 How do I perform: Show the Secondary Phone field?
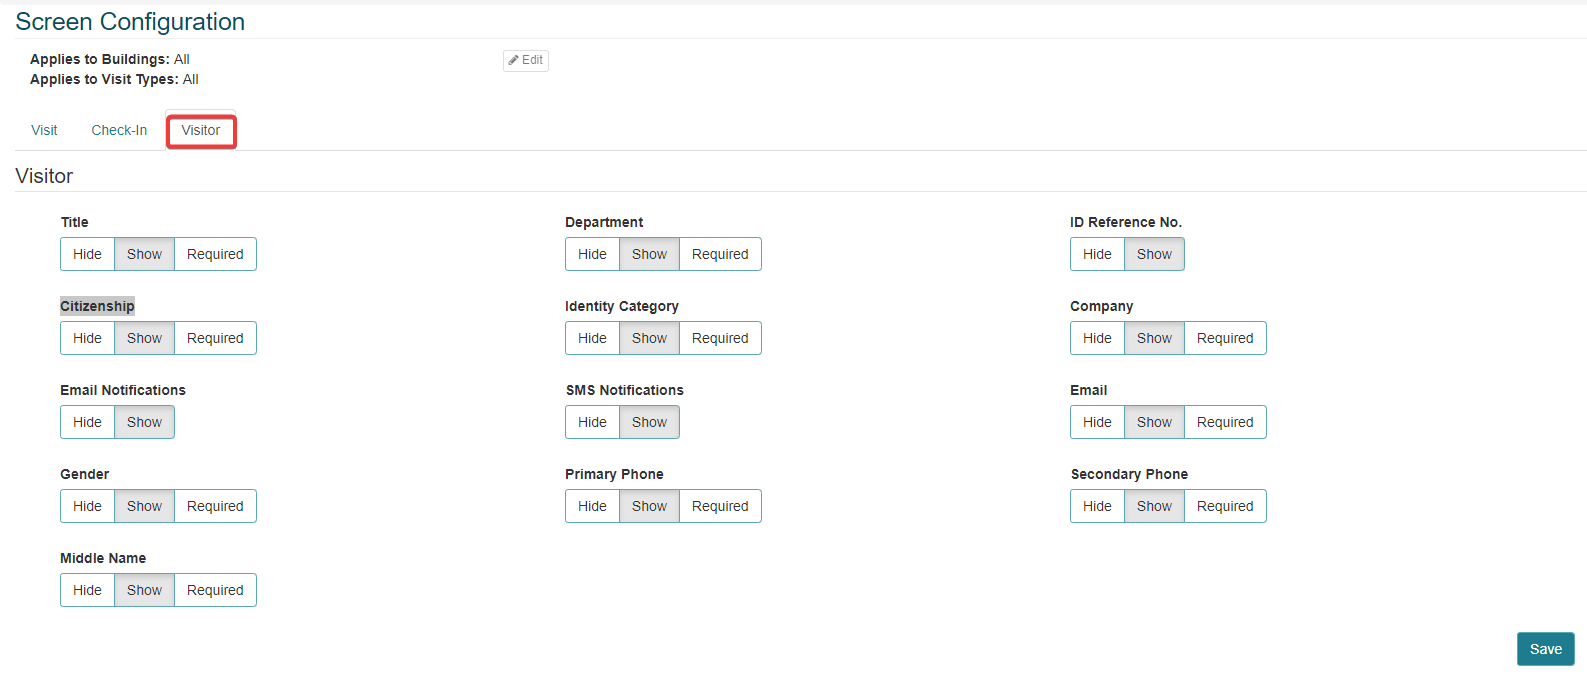point(1154,506)
